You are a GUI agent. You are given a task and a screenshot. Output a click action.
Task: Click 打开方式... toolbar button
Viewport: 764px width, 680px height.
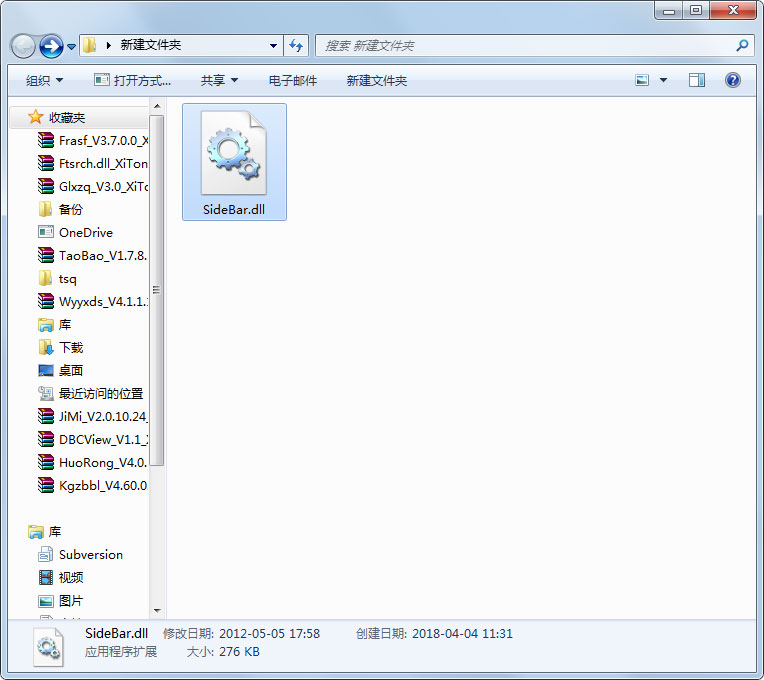pos(133,80)
